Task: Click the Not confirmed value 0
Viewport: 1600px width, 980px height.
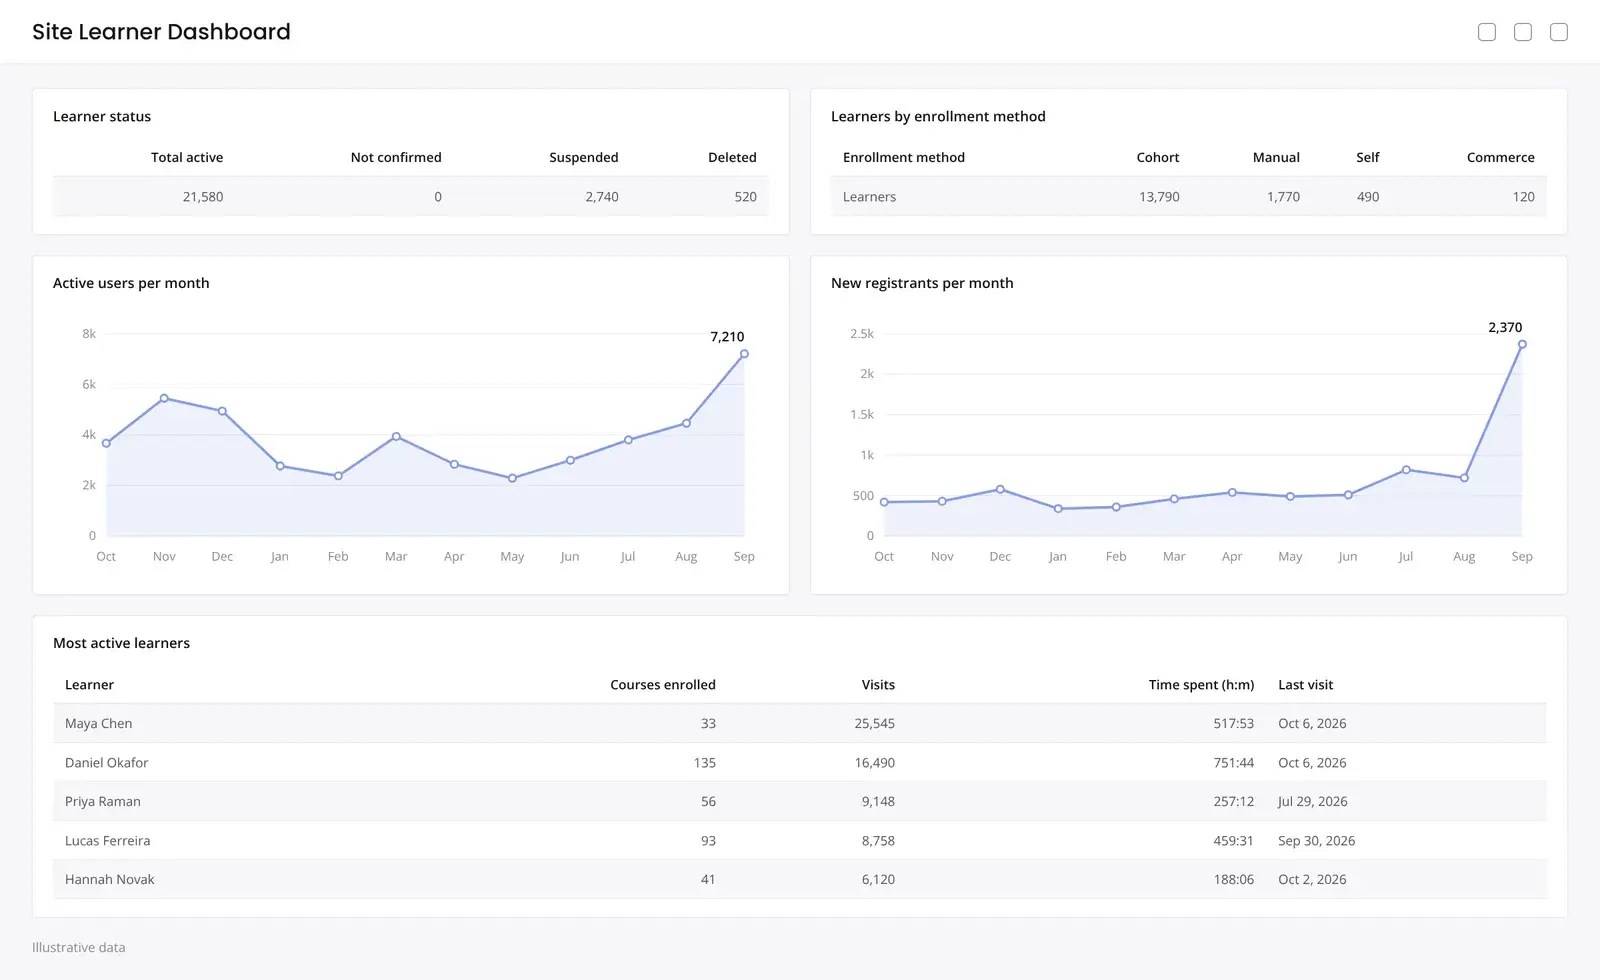Action: tap(438, 197)
